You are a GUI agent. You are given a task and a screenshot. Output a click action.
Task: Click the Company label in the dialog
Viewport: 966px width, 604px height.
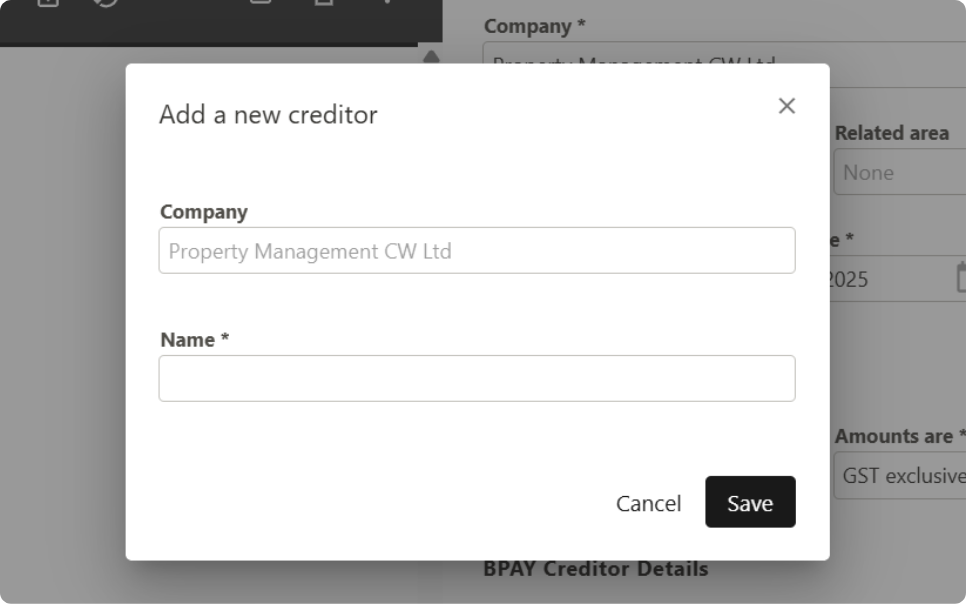[x=204, y=212]
